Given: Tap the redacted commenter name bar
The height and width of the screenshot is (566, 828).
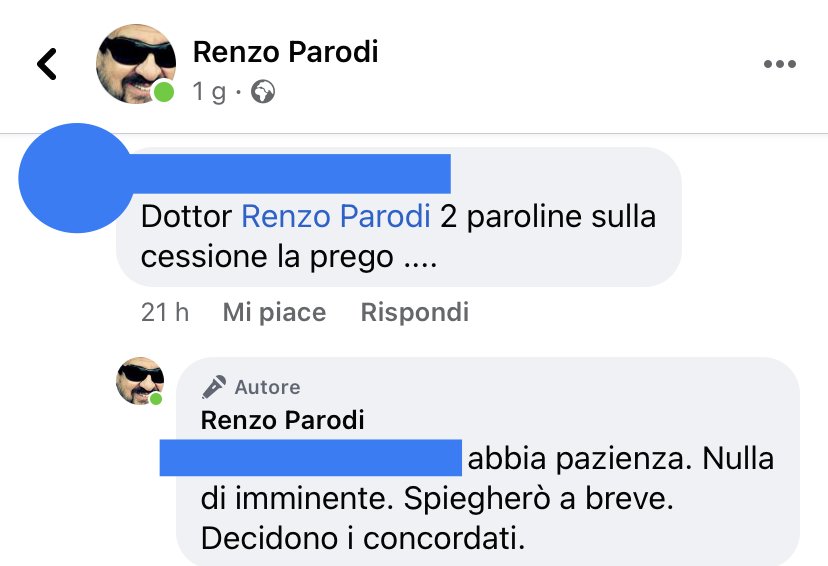Looking at the screenshot, I should point(290,174).
